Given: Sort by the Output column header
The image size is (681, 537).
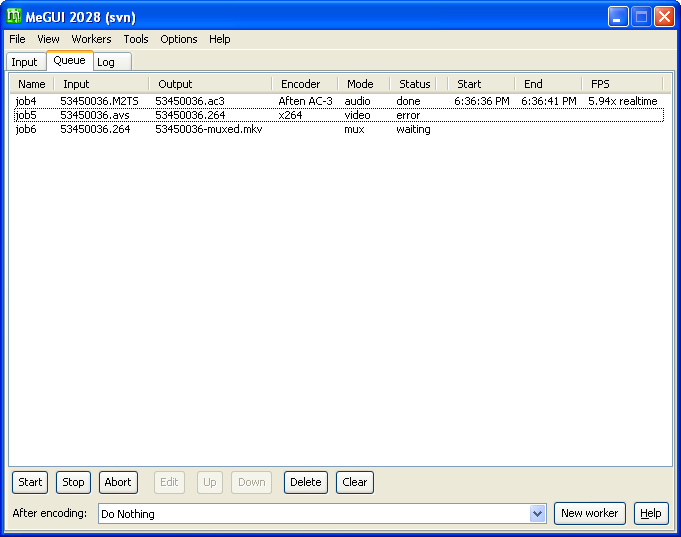Looking at the screenshot, I should [x=210, y=84].
